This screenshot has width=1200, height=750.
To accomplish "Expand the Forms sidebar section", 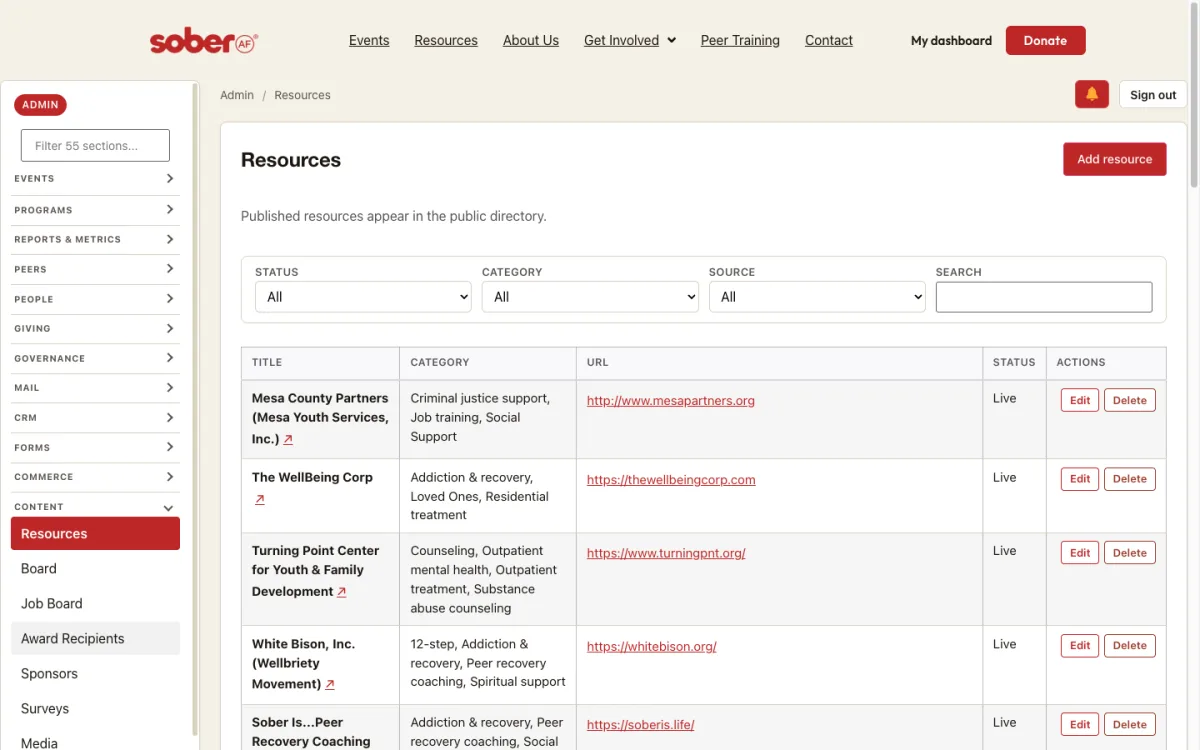I will [x=95, y=447].
